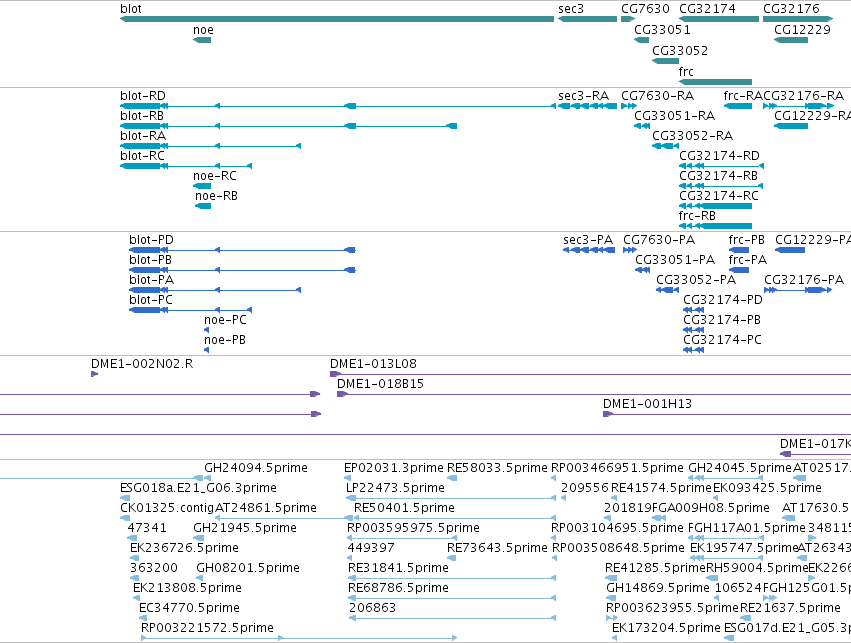Select EST GH08201.5prime
Screen dimensions: 851x643
click(x=200, y=578)
